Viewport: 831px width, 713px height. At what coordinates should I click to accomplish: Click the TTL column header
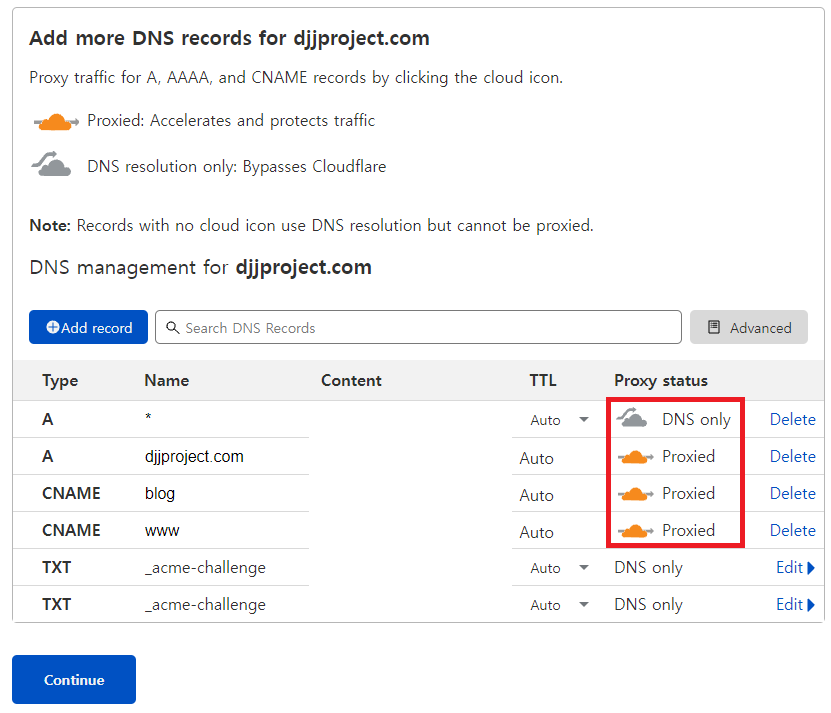pos(543,381)
